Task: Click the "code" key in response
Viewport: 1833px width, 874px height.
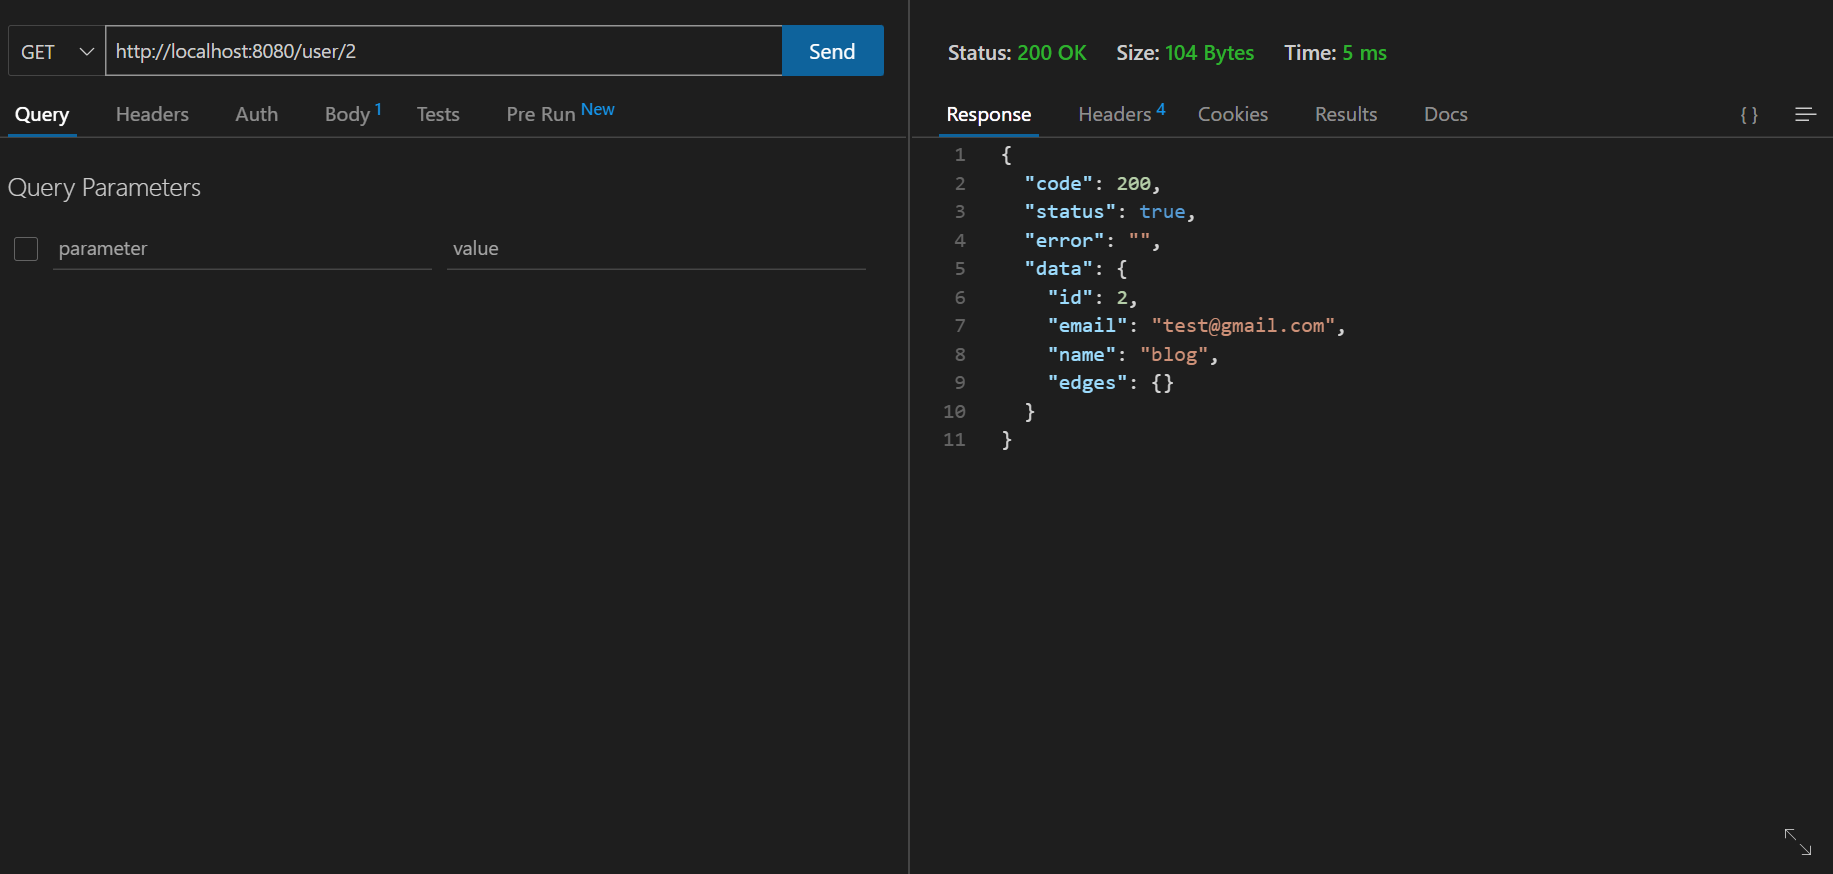Action: coord(1059,183)
